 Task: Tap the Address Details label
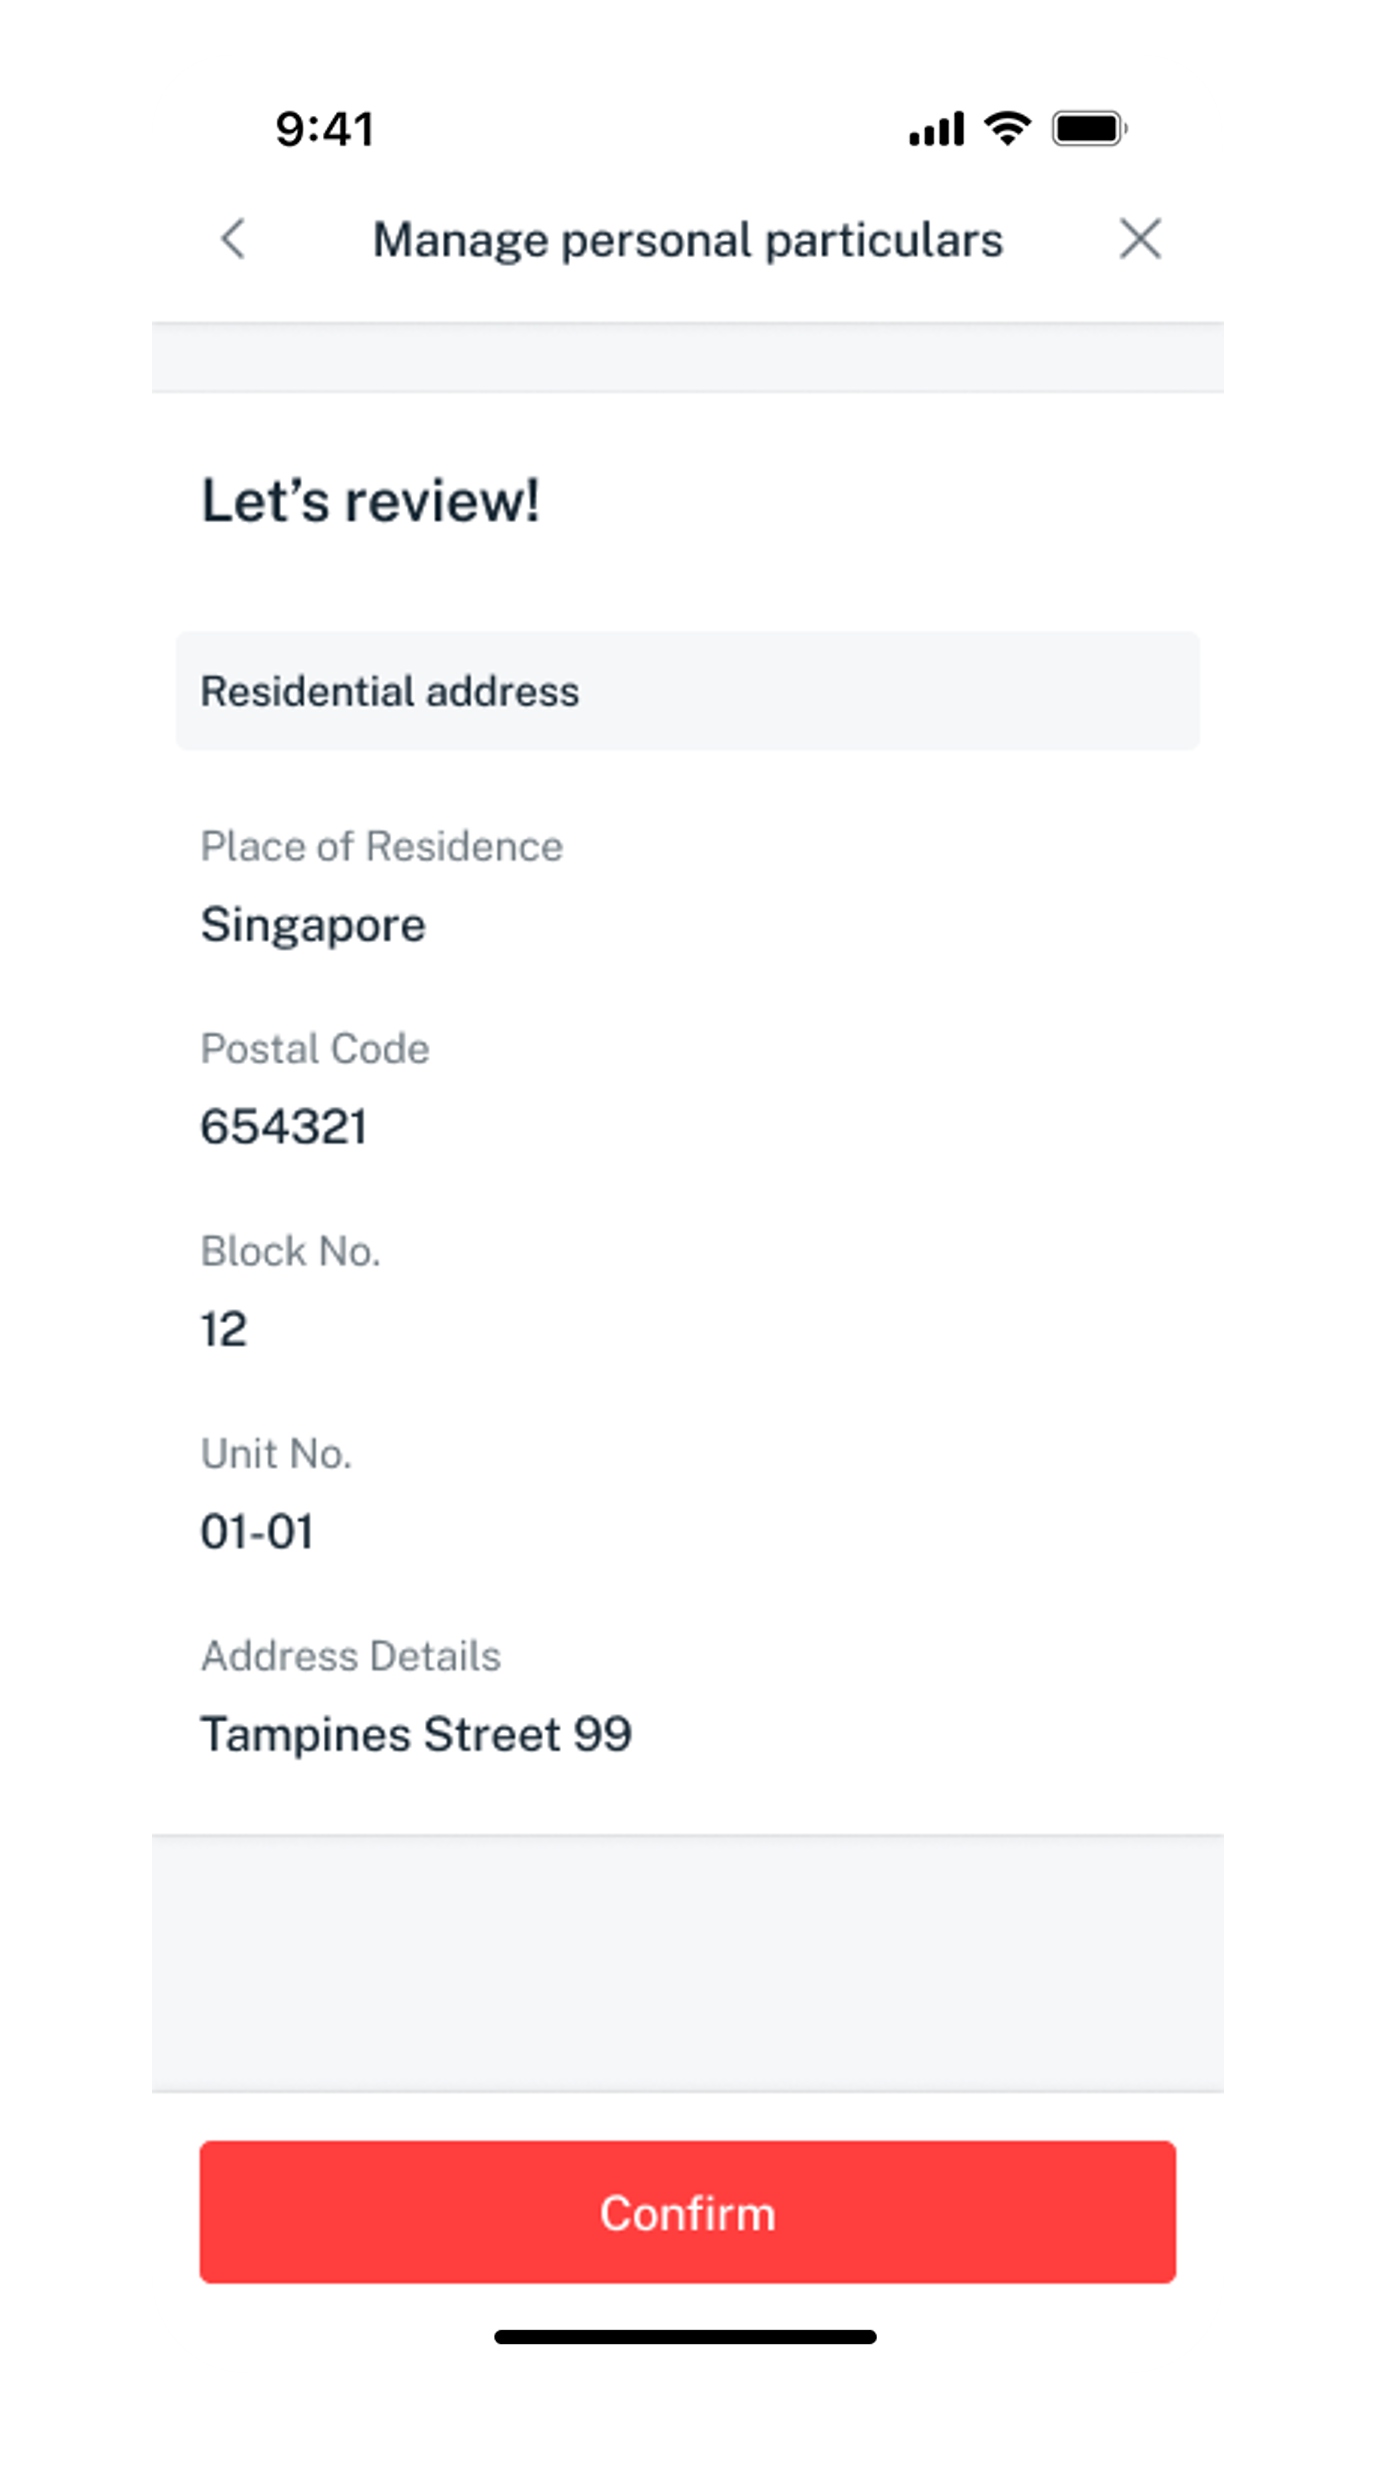coord(350,1656)
